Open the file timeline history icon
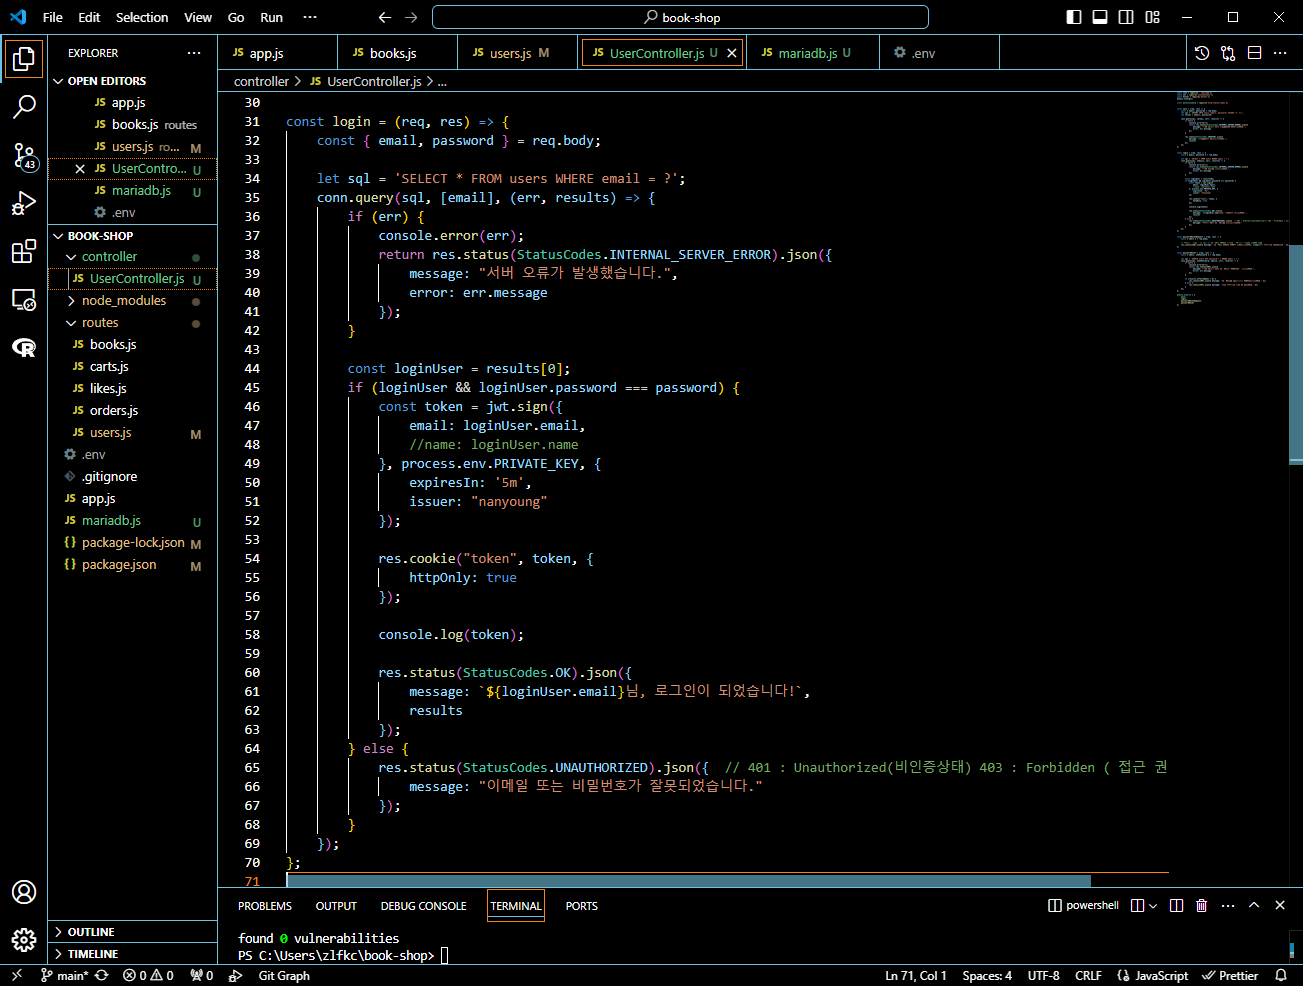This screenshot has height=986, width=1303. [1202, 53]
